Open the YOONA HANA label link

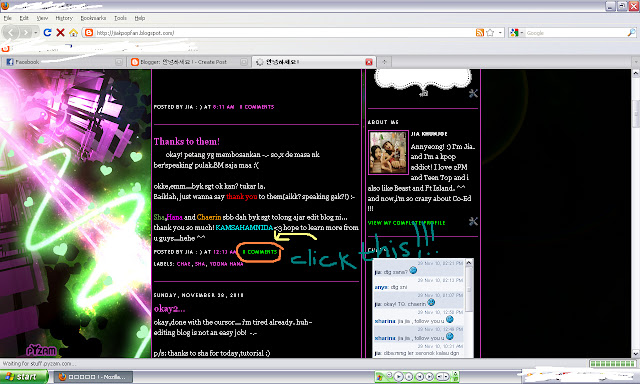point(227,264)
